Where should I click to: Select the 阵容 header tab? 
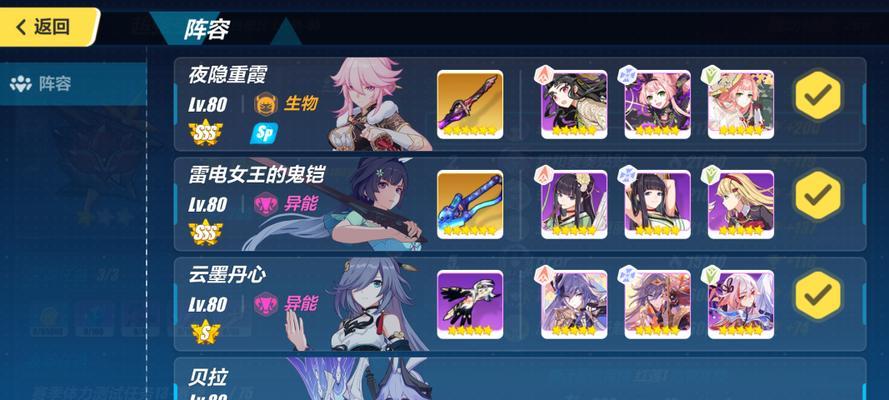(x=206, y=29)
